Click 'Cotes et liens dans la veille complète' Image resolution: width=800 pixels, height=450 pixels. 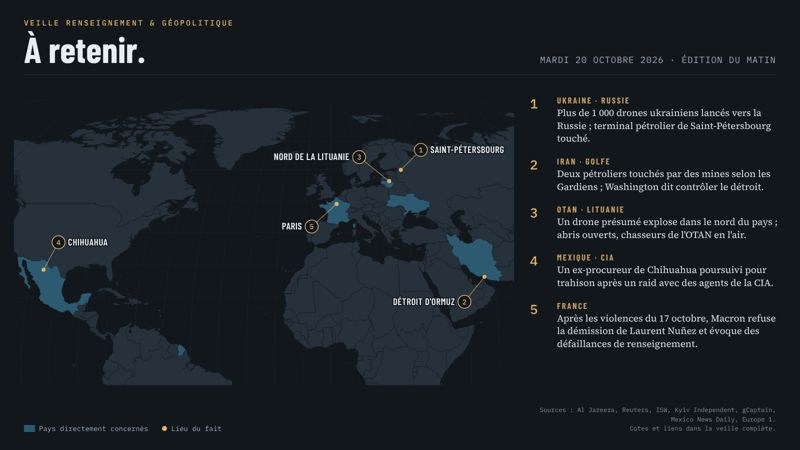click(702, 429)
